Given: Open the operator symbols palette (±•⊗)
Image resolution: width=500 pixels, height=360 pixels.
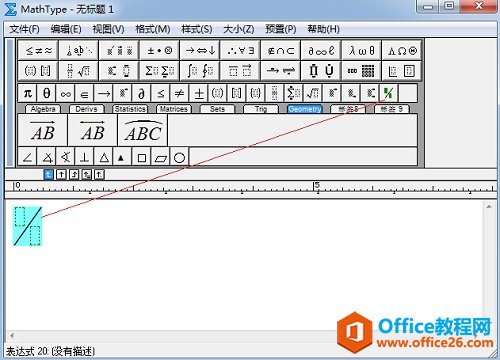Looking at the screenshot, I should [159, 51].
